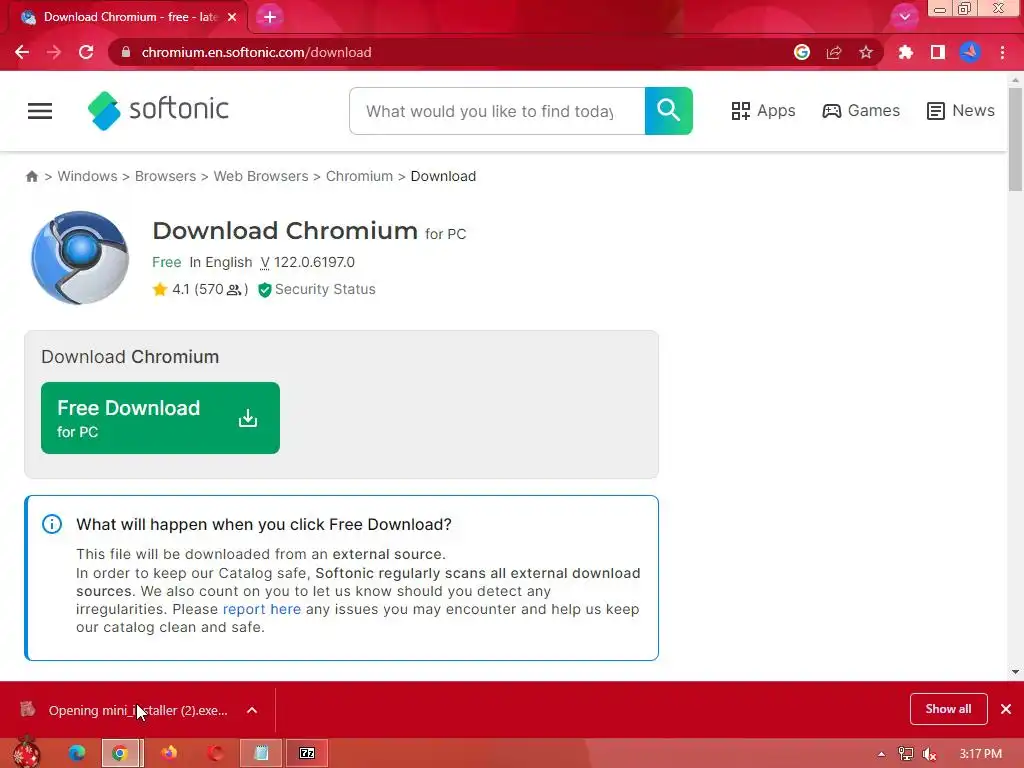
Task: Click the Chromium app logo image
Action: coord(80,257)
